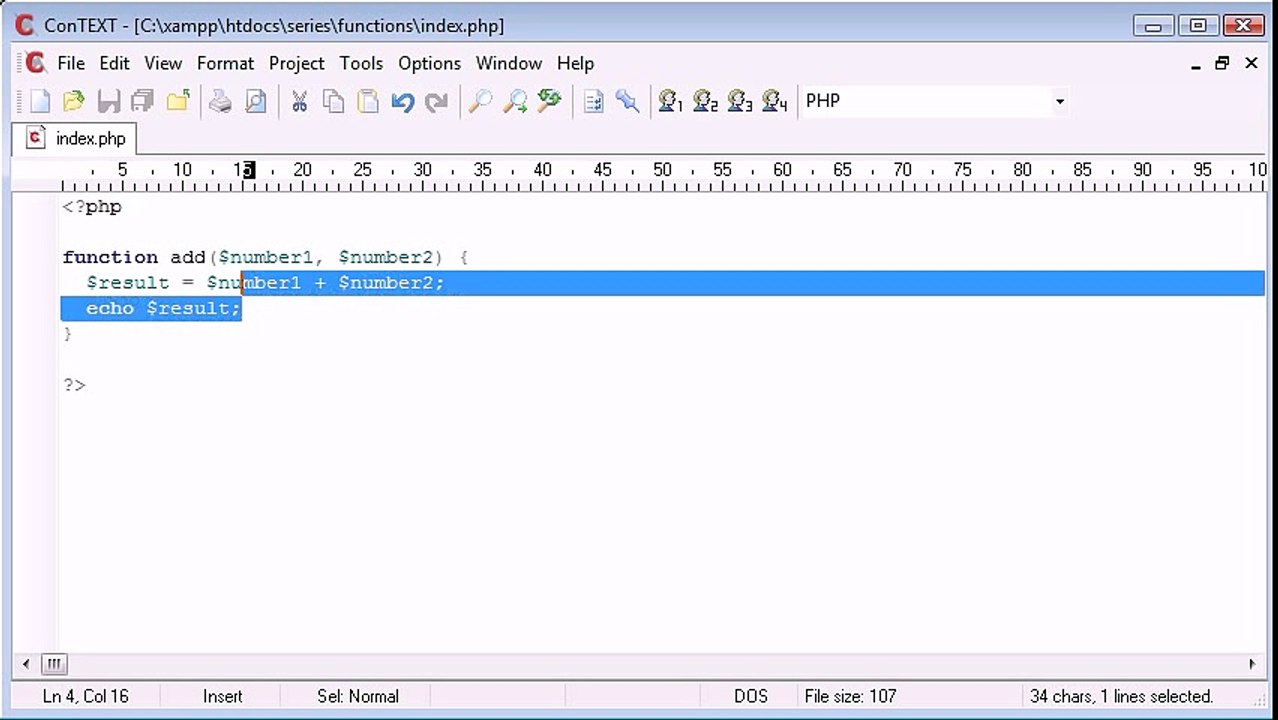Click the Save all files icon
The width and height of the screenshot is (1278, 720).
point(143,101)
